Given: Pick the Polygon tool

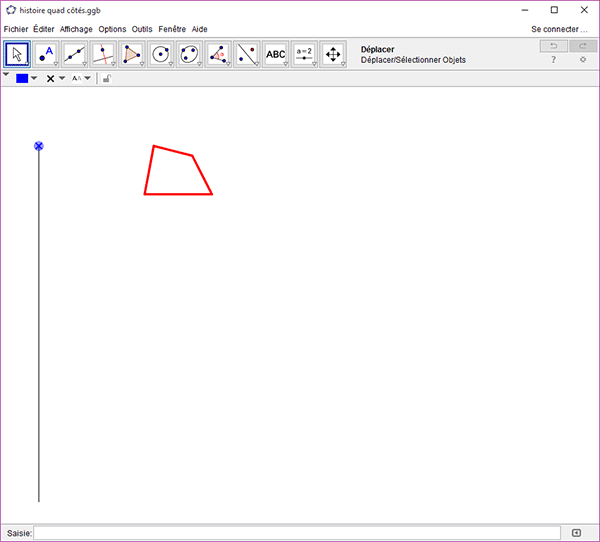Looking at the screenshot, I should point(132,54).
